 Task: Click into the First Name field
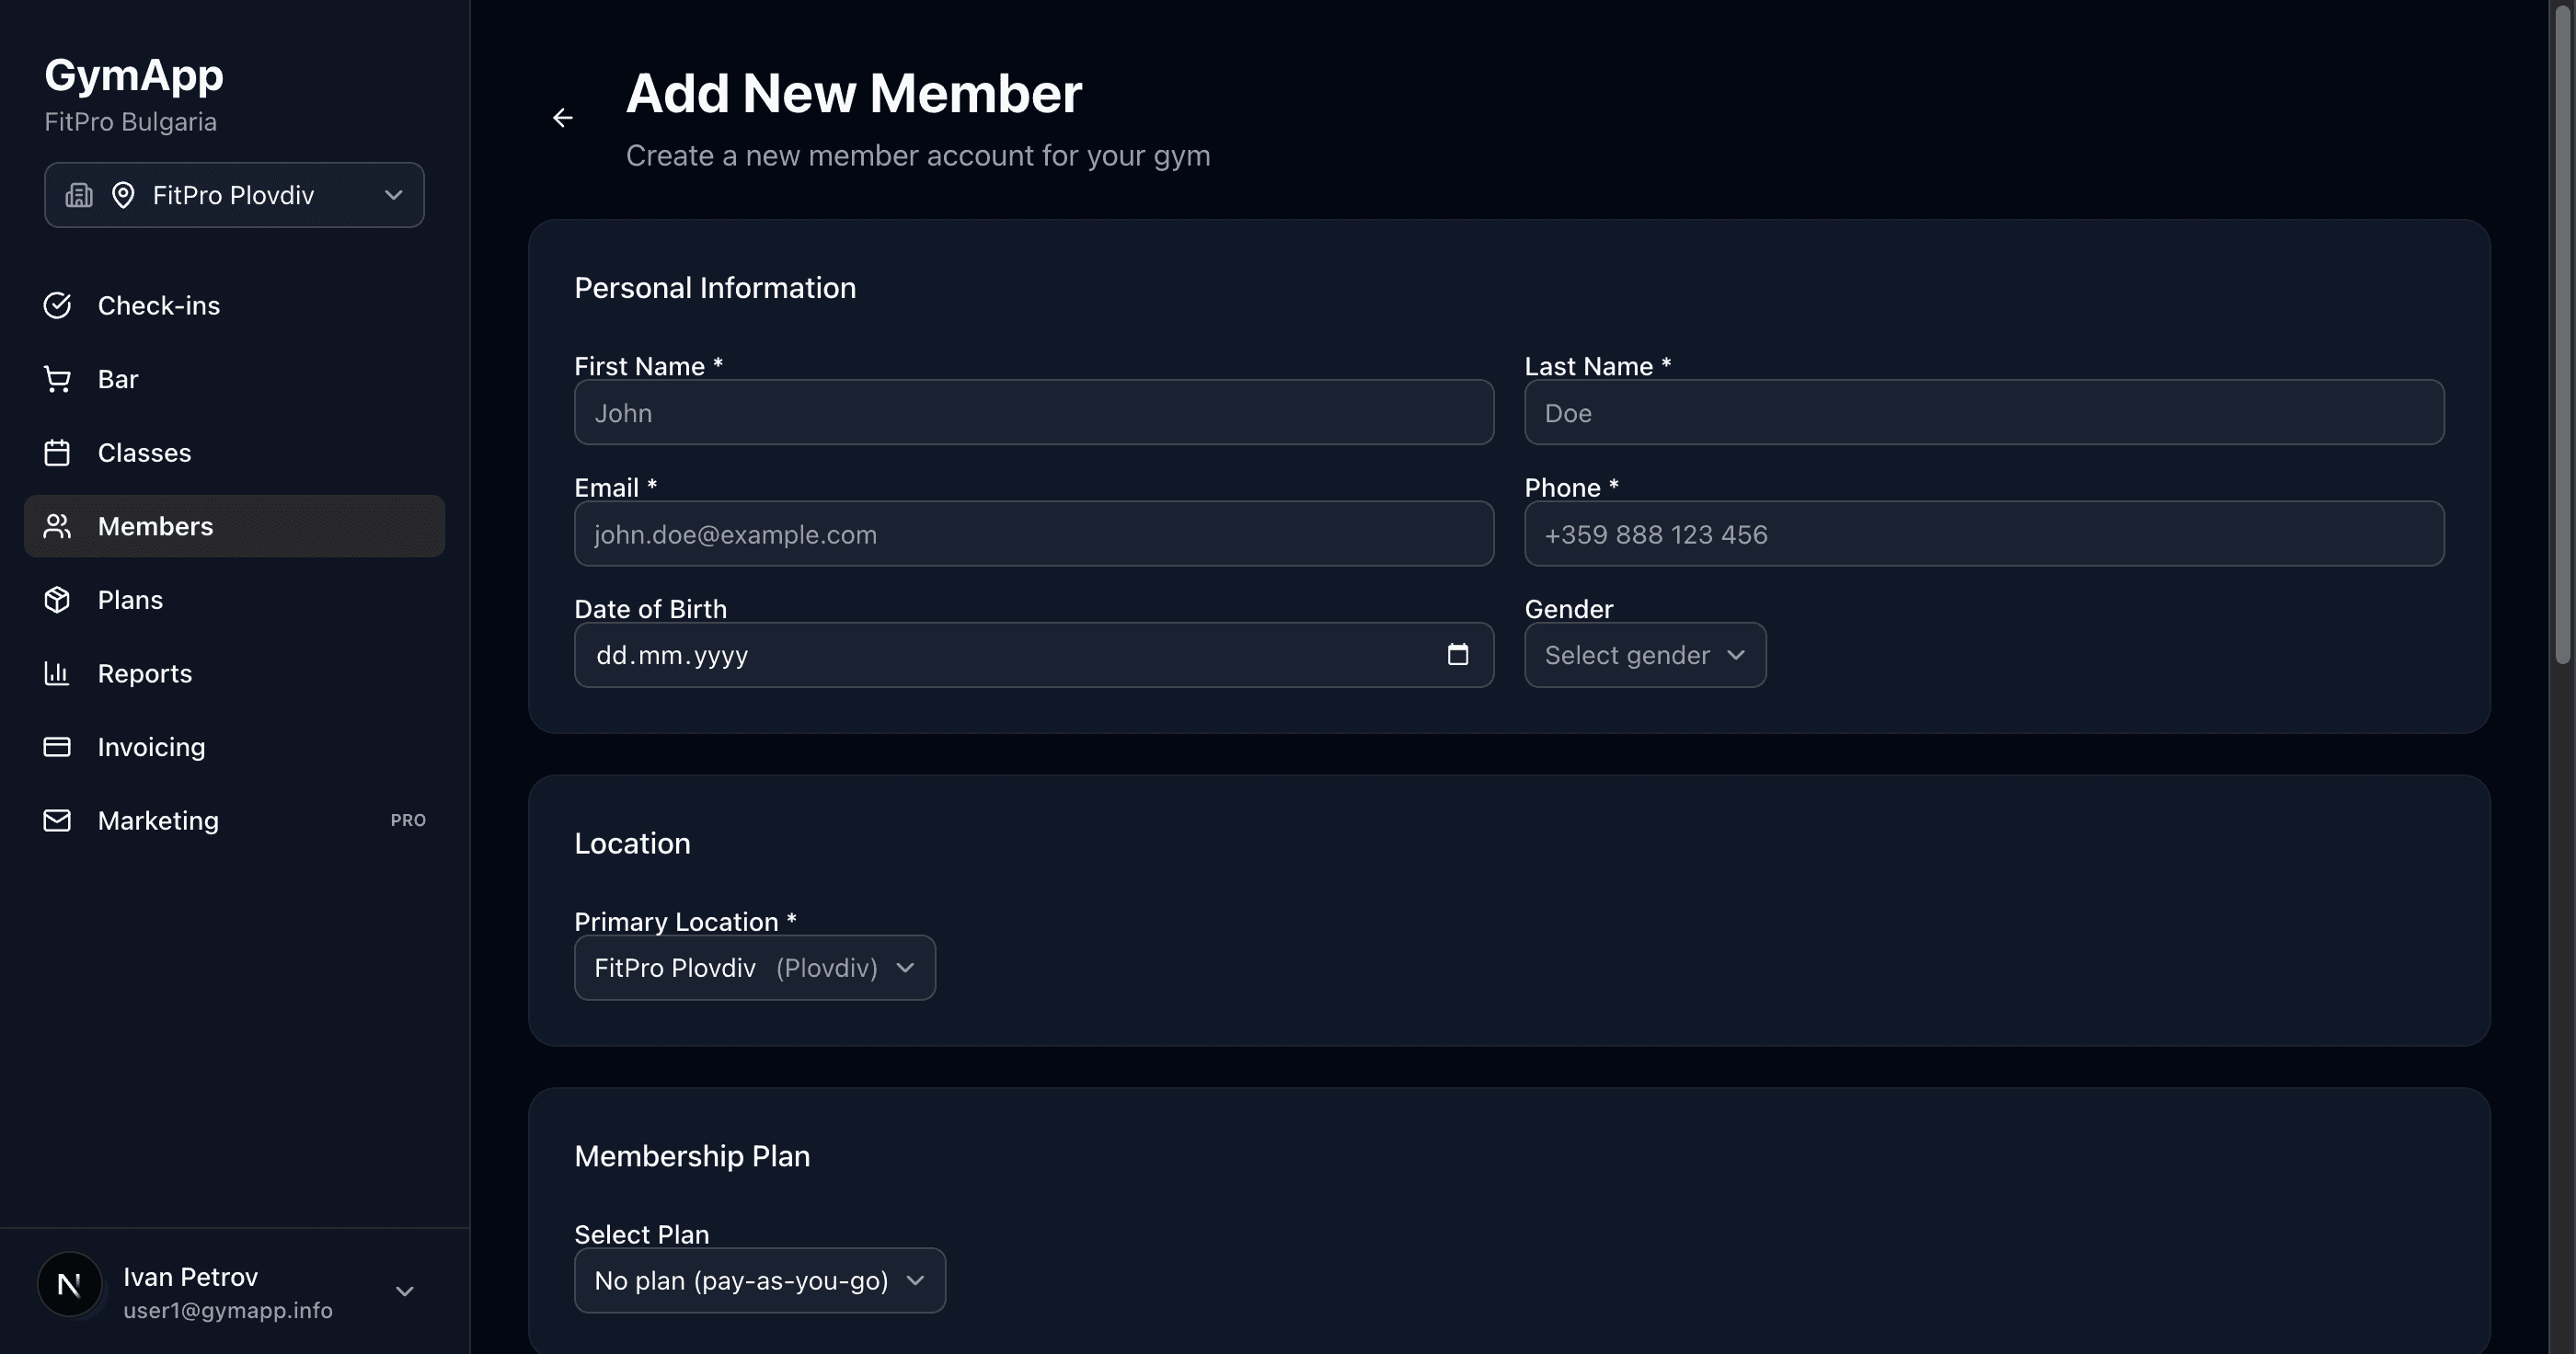click(x=1033, y=412)
